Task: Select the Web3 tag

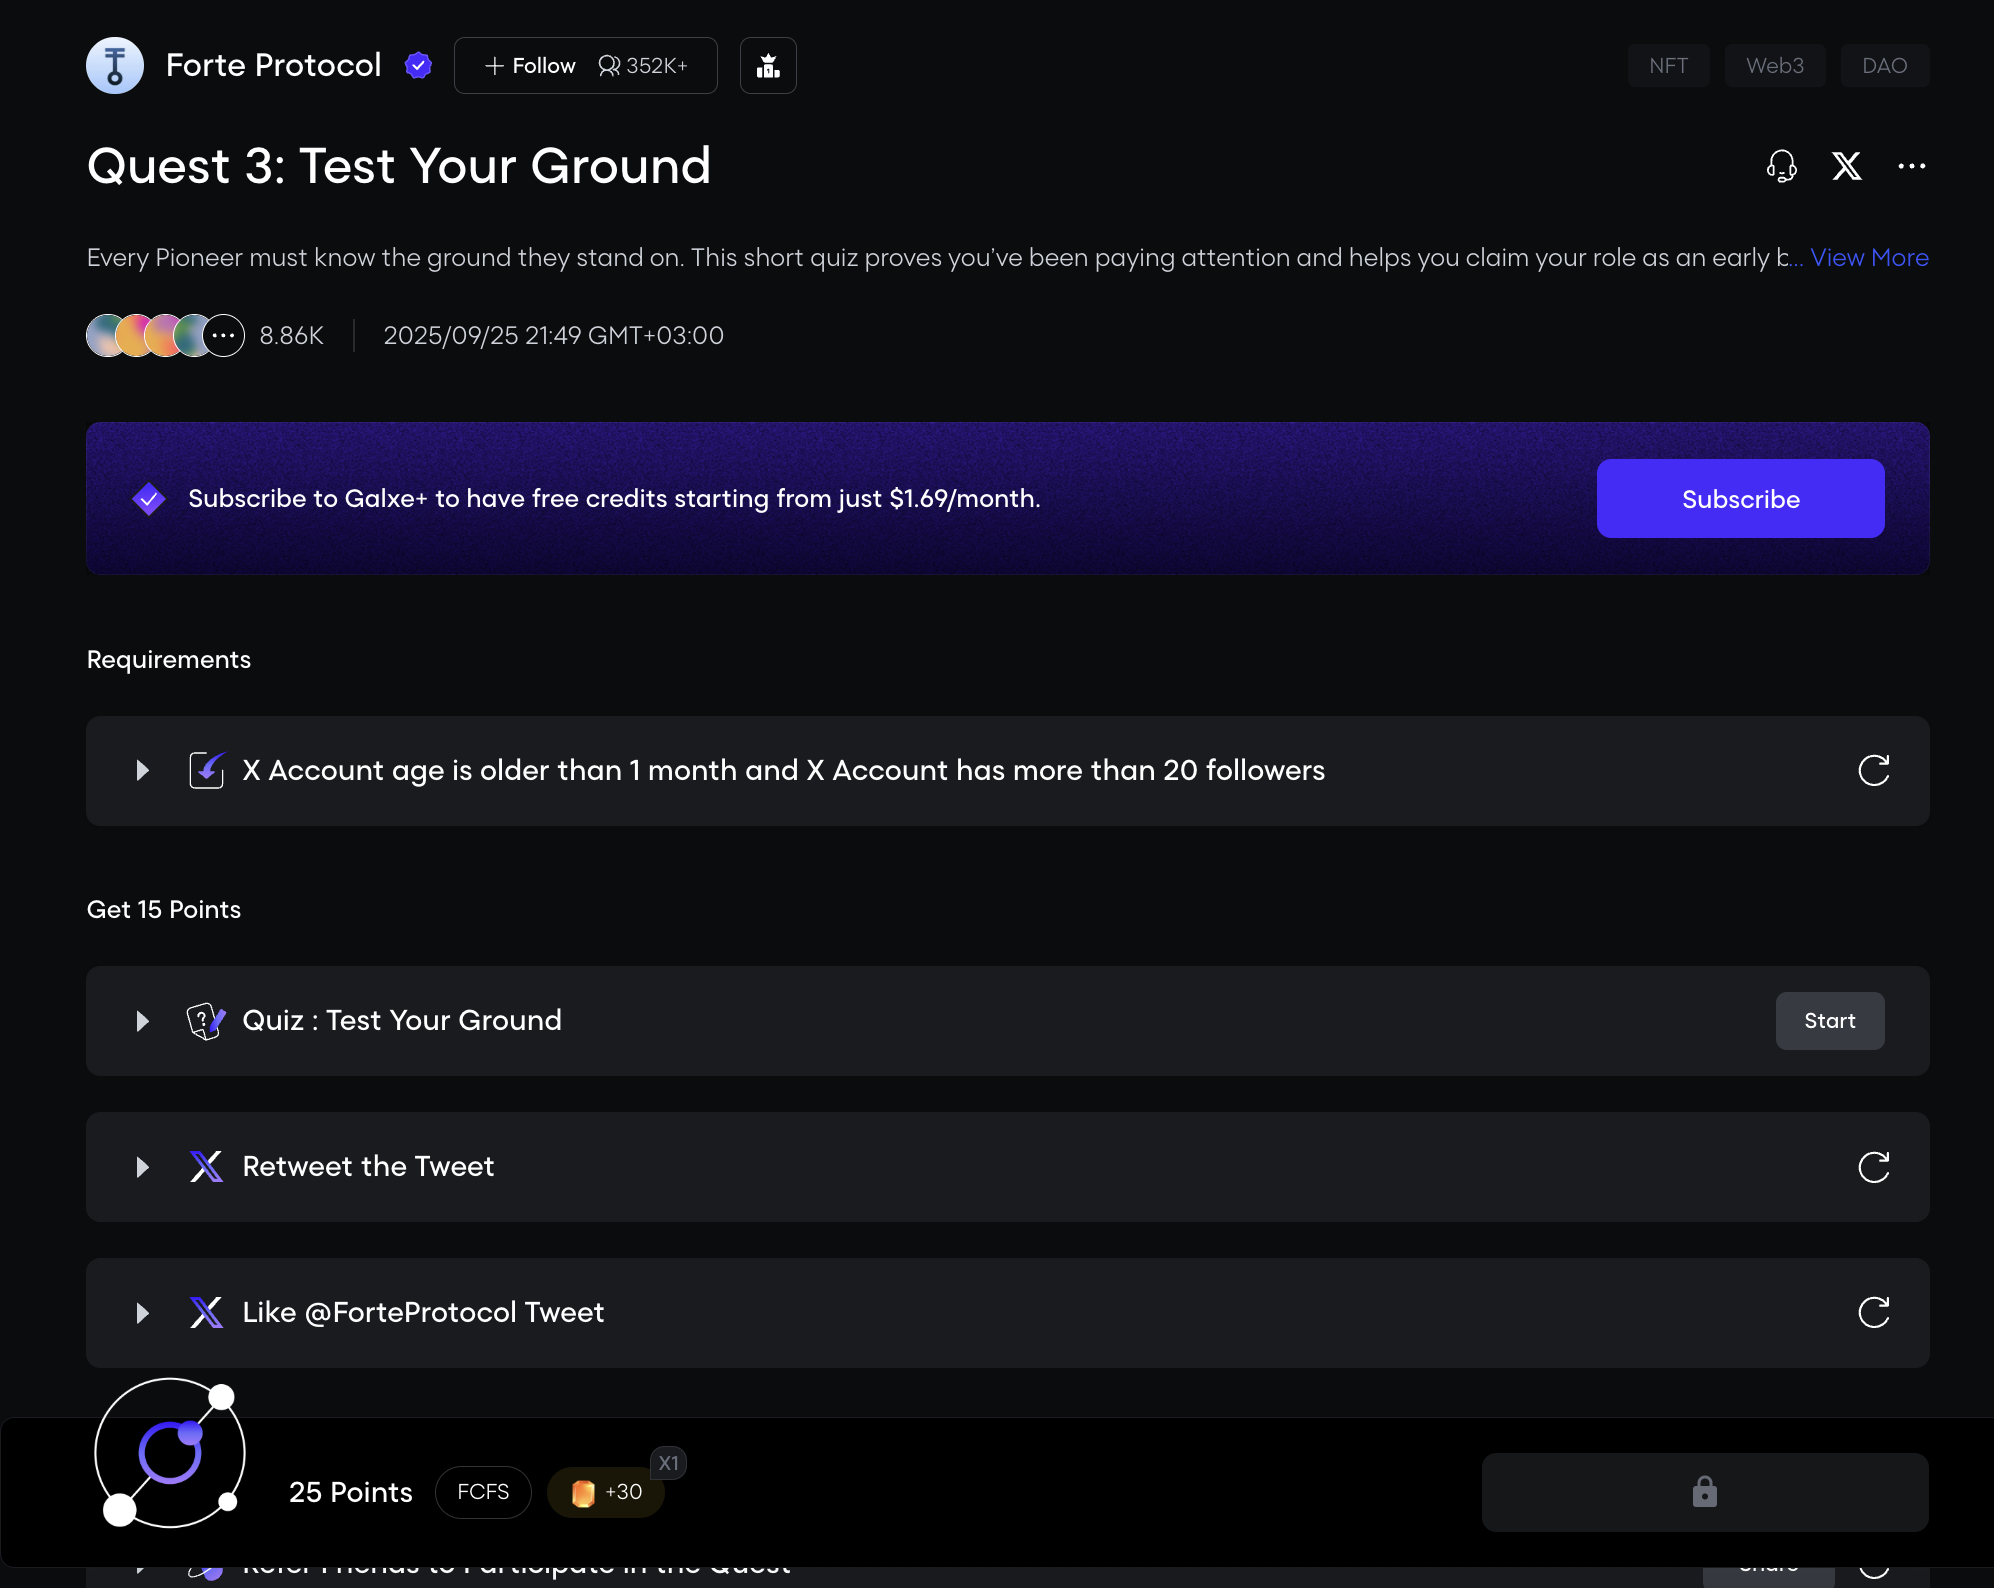Action: 1774,66
